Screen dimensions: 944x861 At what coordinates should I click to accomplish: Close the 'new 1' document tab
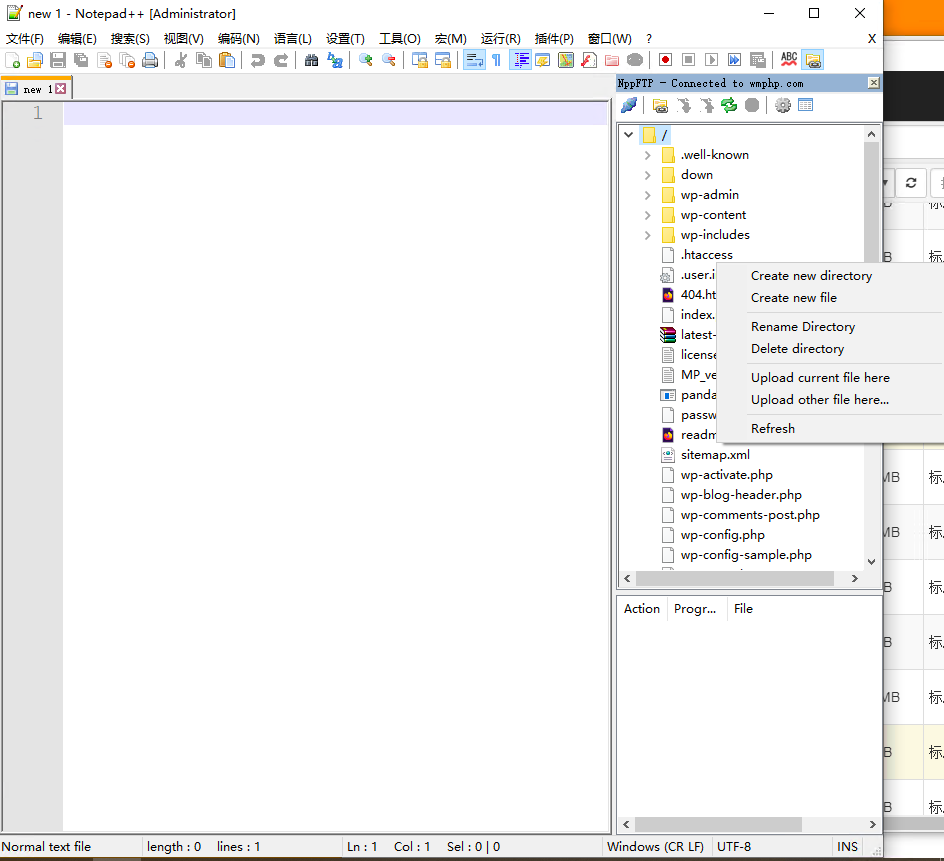pyautogui.click(x=61, y=89)
